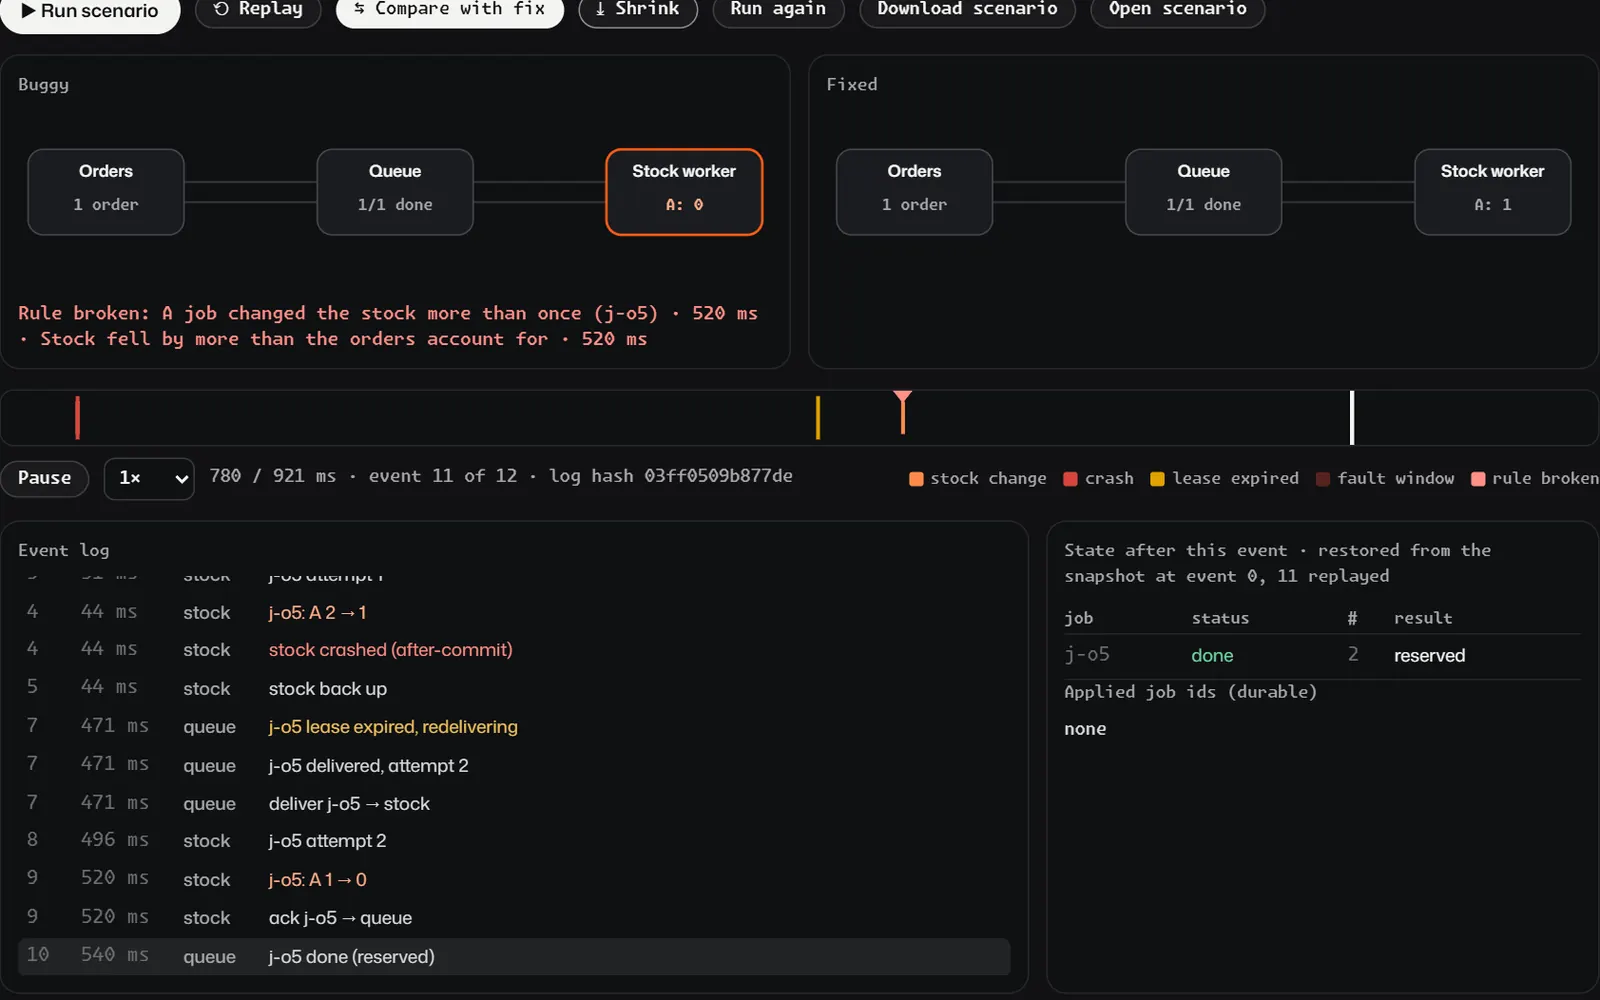Image resolution: width=1600 pixels, height=1000 pixels.
Task: Download the scenario file
Action: click(967, 9)
